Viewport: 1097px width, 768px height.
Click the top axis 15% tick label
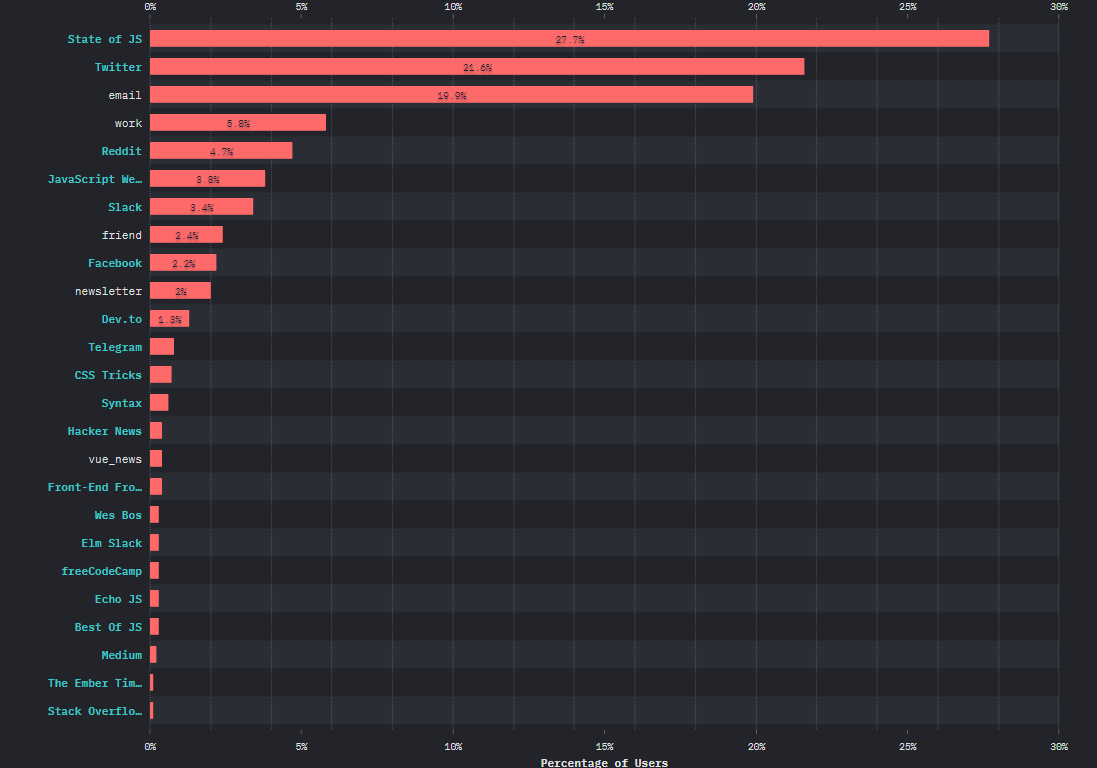tap(604, 6)
